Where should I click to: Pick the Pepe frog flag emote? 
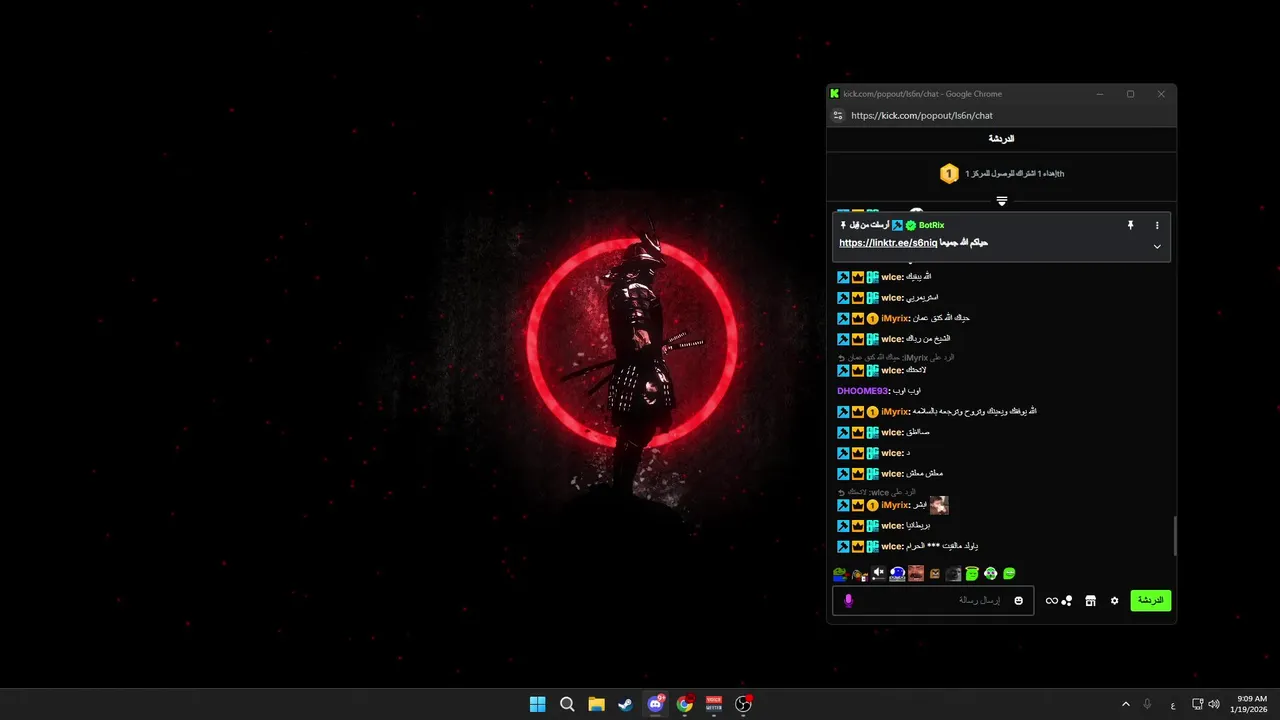[840, 574]
